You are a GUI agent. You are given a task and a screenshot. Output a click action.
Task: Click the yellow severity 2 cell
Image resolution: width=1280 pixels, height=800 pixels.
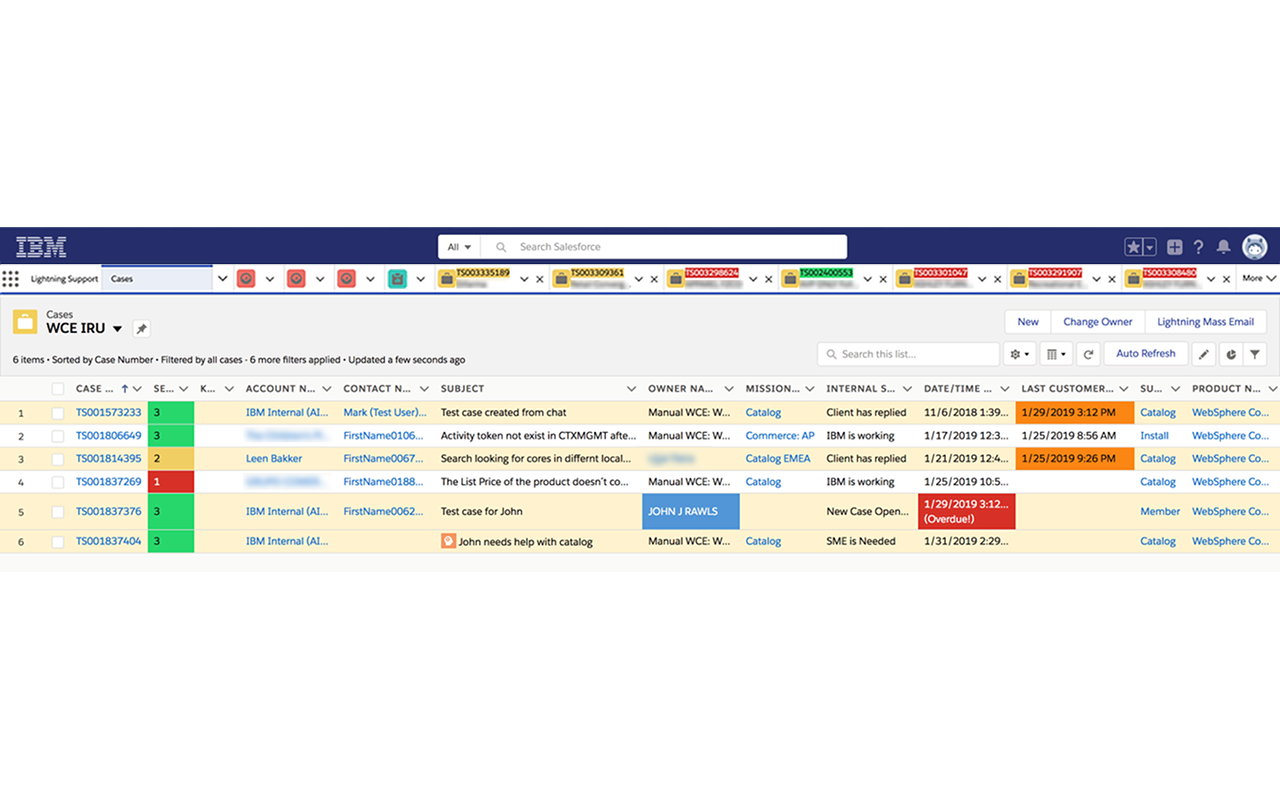171,459
